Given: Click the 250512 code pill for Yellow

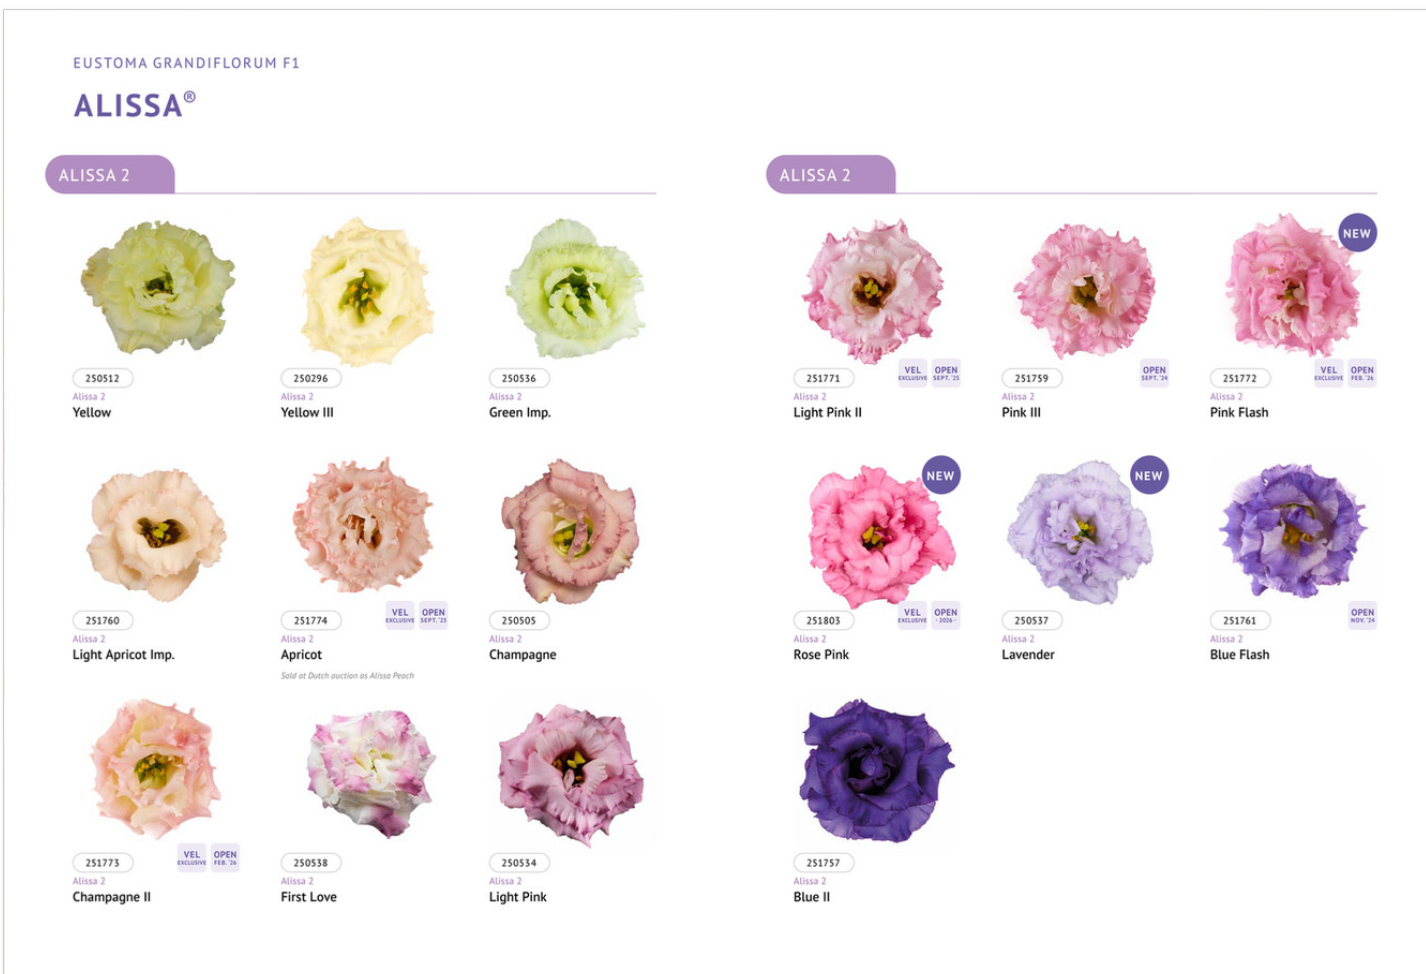Looking at the screenshot, I should (x=102, y=378).
